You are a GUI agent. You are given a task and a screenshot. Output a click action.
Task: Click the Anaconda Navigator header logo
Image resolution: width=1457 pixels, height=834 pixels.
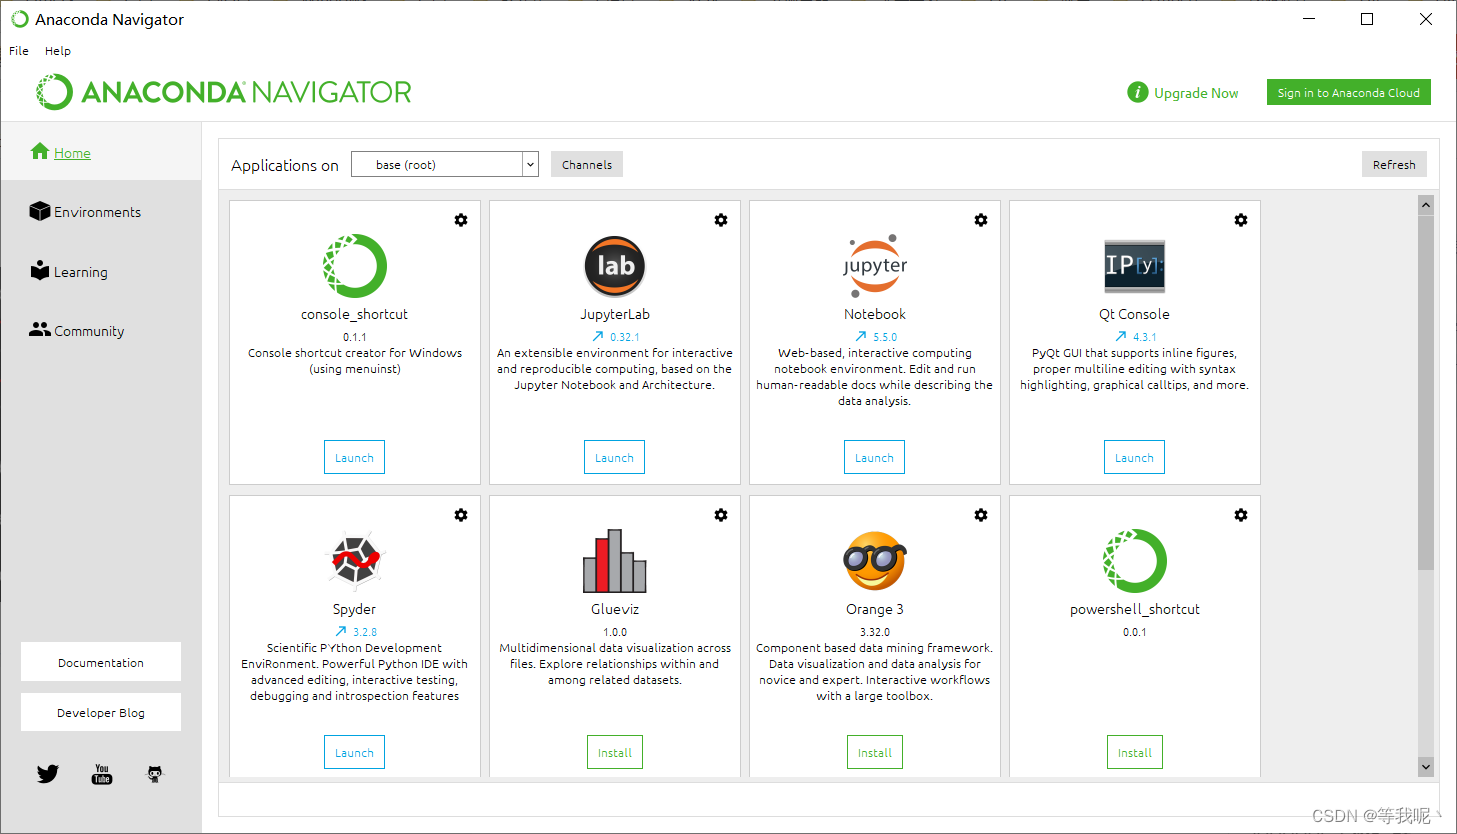tap(224, 92)
